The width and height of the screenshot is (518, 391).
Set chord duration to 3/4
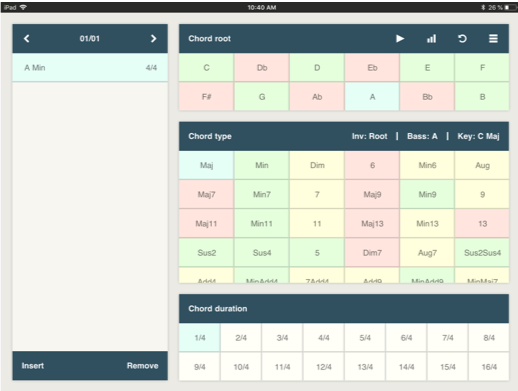pos(282,338)
